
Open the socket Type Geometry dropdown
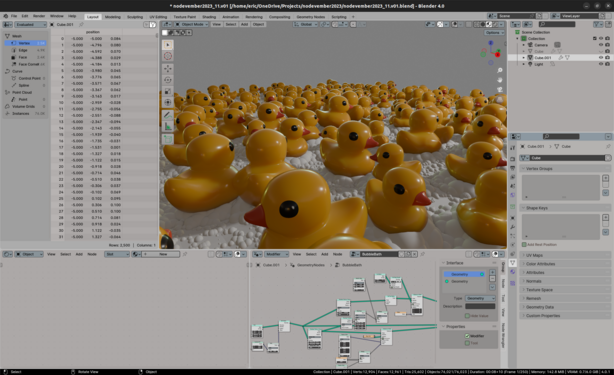tap(480, 298)
